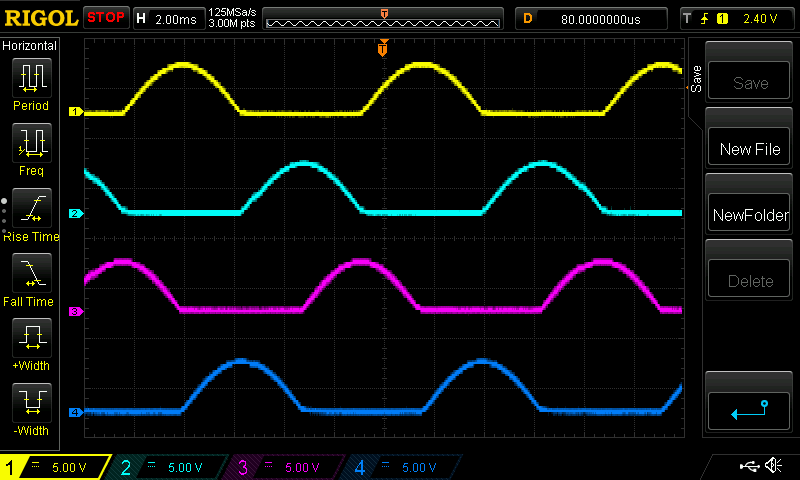This screenshot has height=480, width=800.
Task: Select channel 4 scale label 5.00 V
Action: point(419,467)
